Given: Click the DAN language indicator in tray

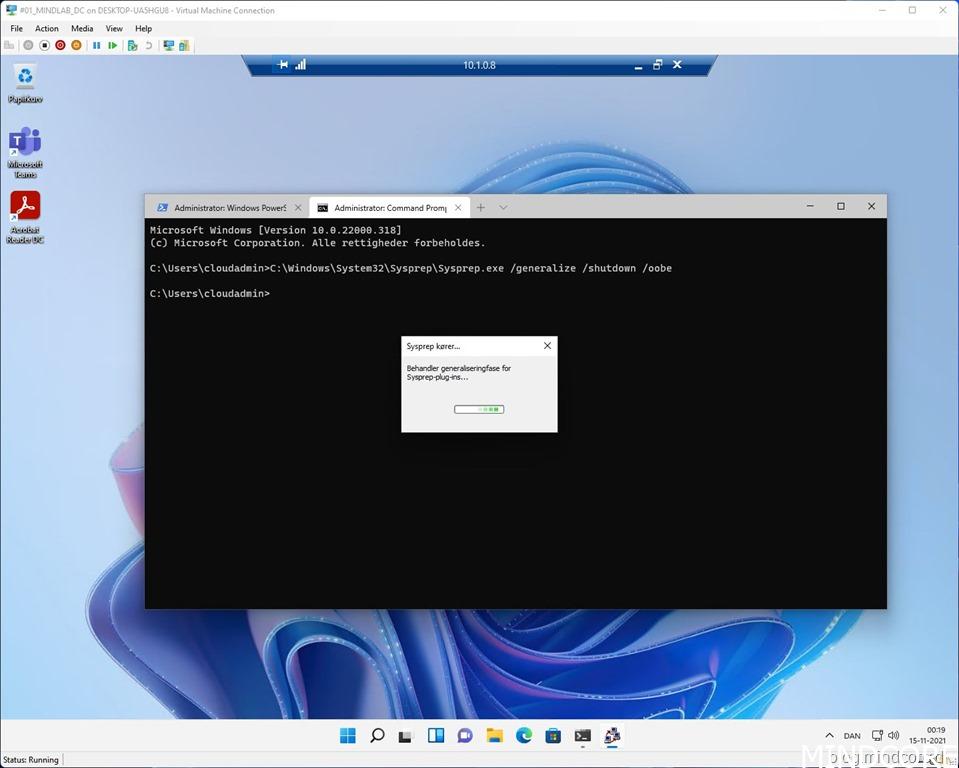Looking at the screenshot, I should pyautogui.click(x=852, y=735).
